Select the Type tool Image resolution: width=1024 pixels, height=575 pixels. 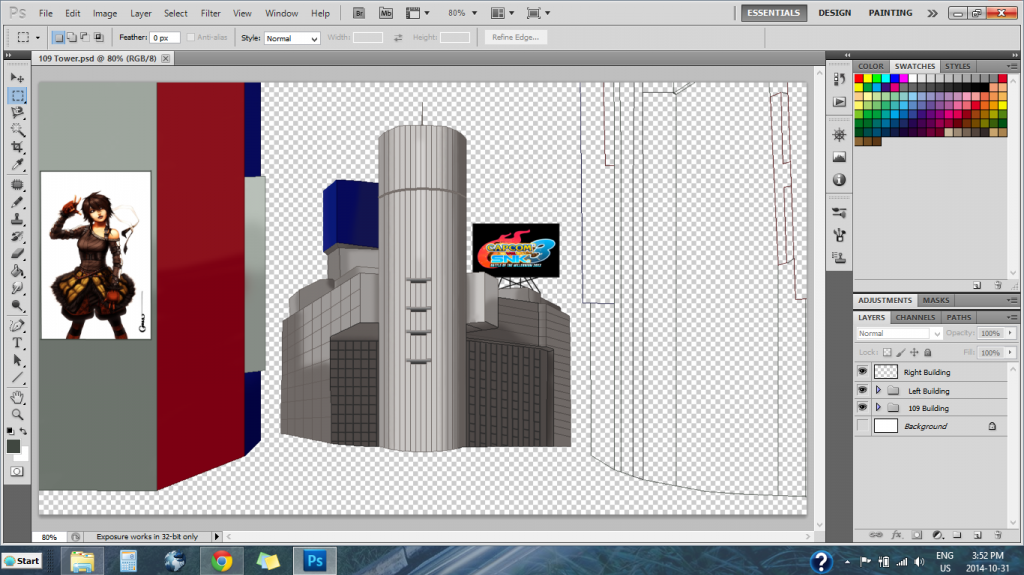pos(17,342)
